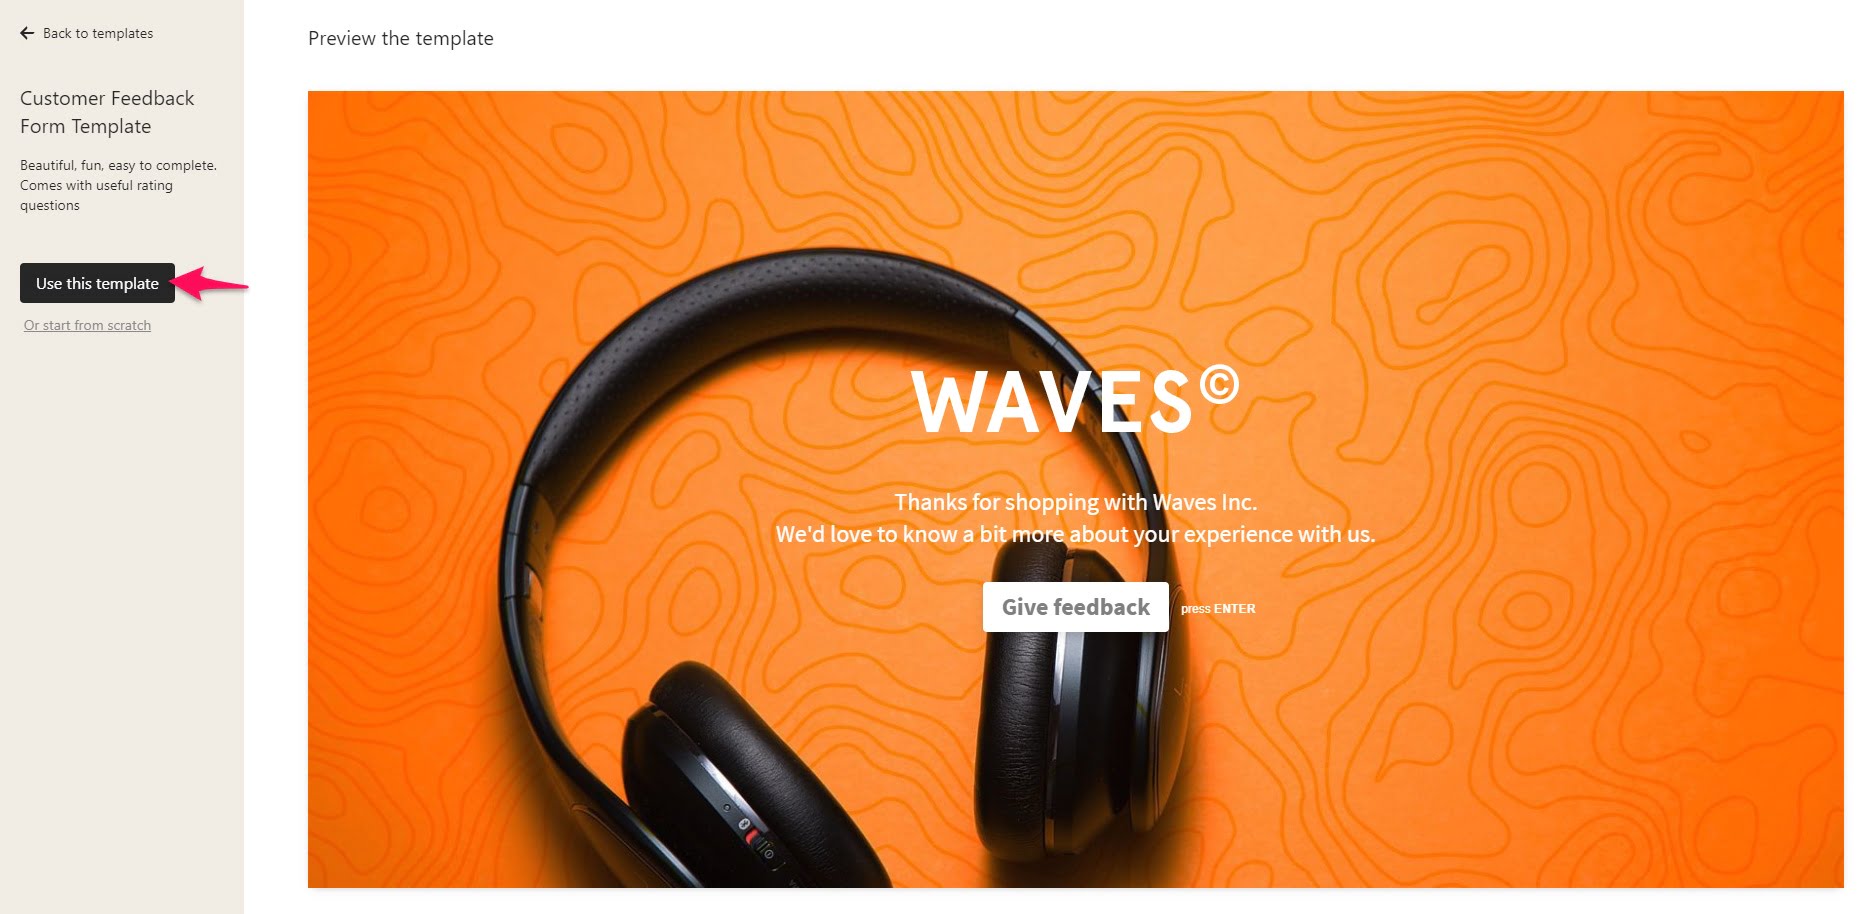Image resolution: width=1860 pixels, height=914 pixels.
Task: Click the We'd love to know more sentence
Action: point(1075,534)
